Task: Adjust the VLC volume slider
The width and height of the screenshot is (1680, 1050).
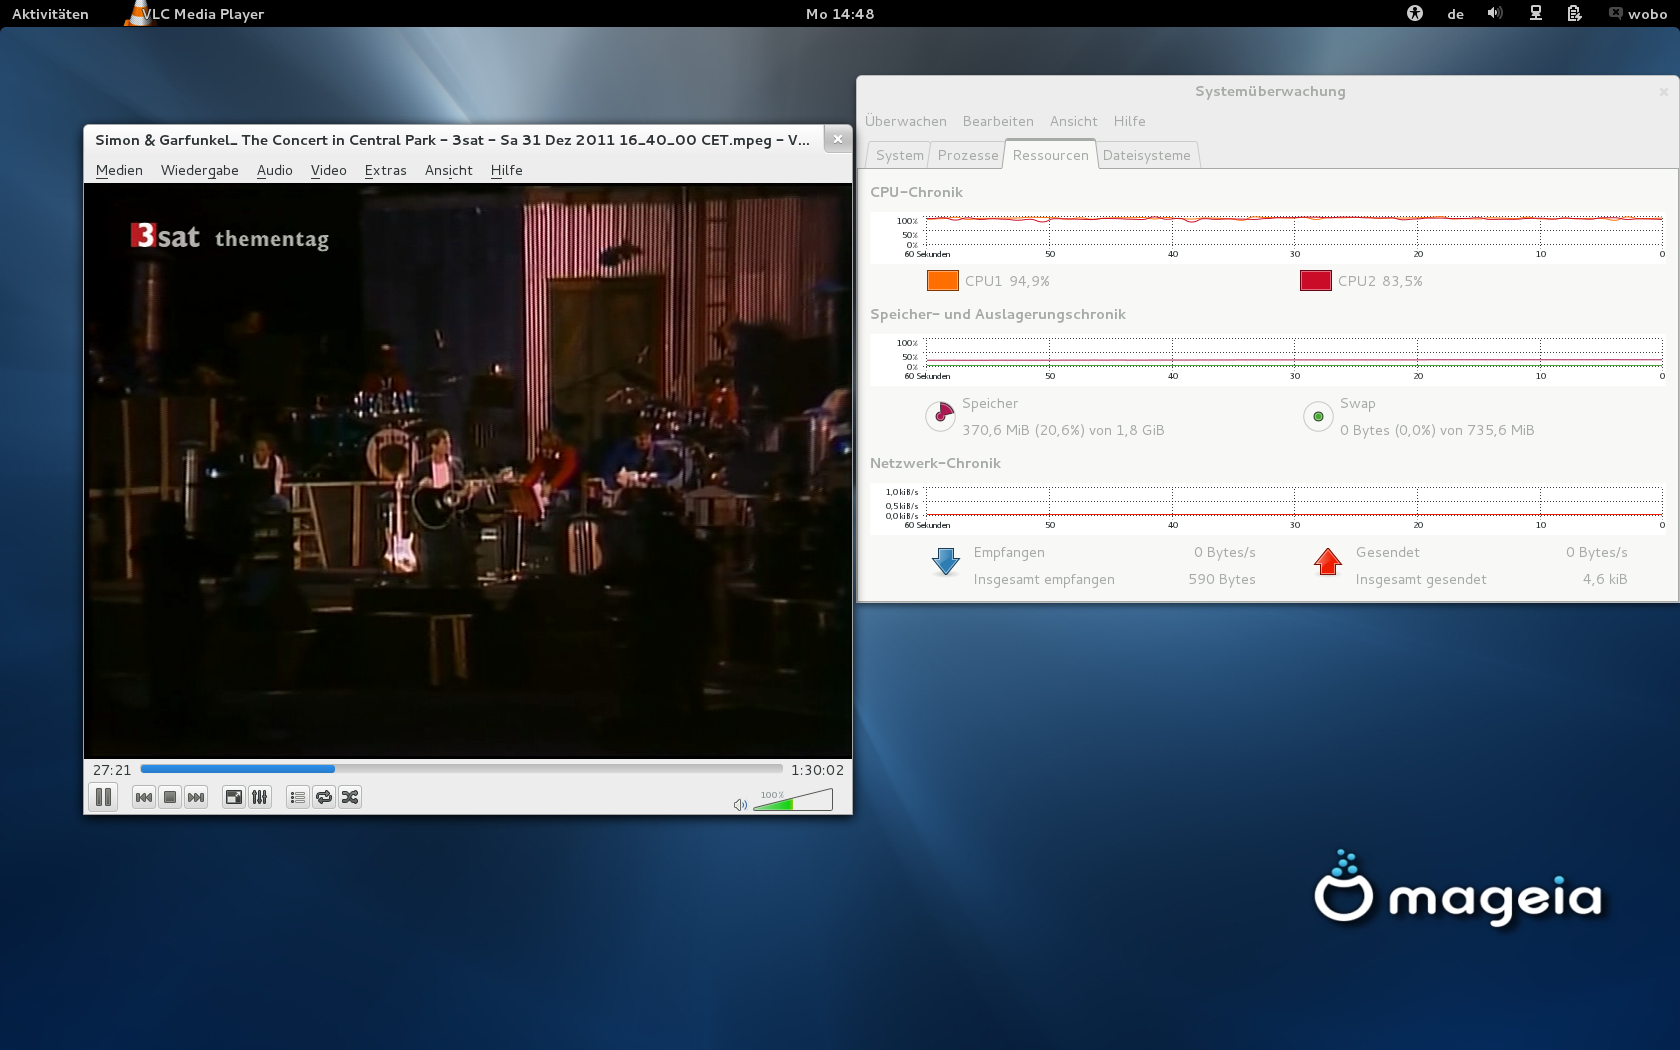Action: tap(793, 801)
